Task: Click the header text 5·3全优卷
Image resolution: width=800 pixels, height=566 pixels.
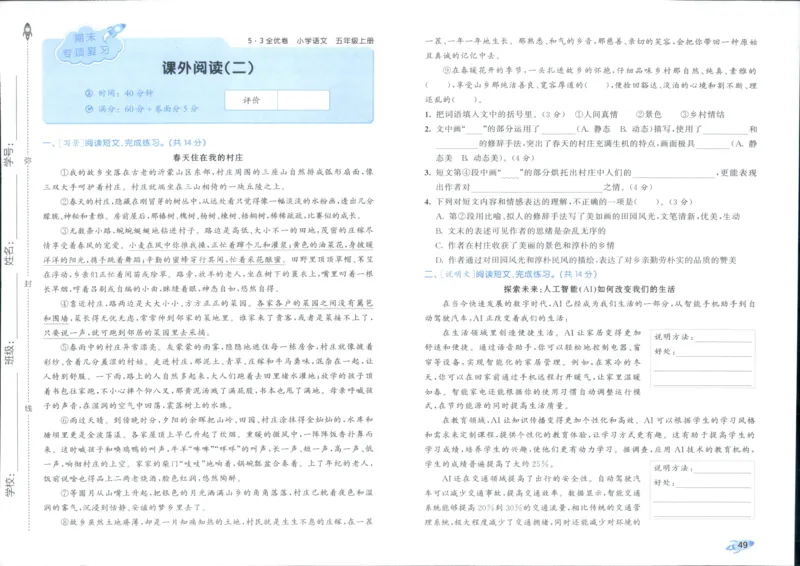Action: tap(267, 41)
